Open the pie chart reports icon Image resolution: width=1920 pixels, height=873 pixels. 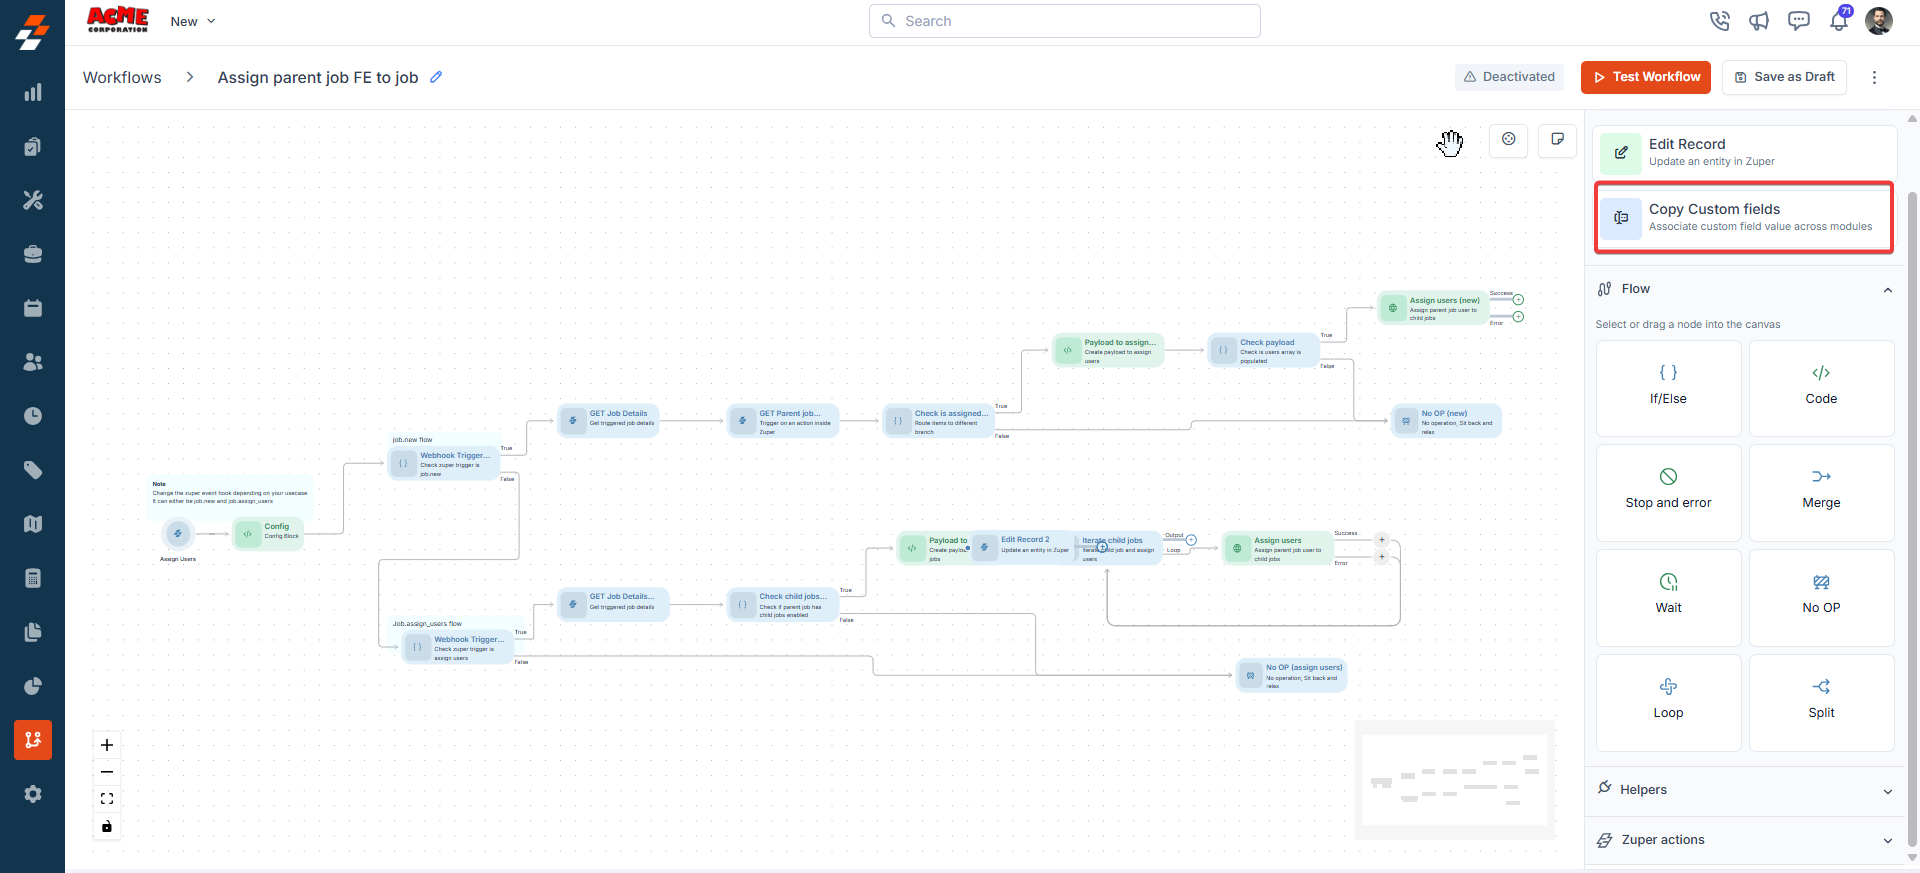pos(33,686)
